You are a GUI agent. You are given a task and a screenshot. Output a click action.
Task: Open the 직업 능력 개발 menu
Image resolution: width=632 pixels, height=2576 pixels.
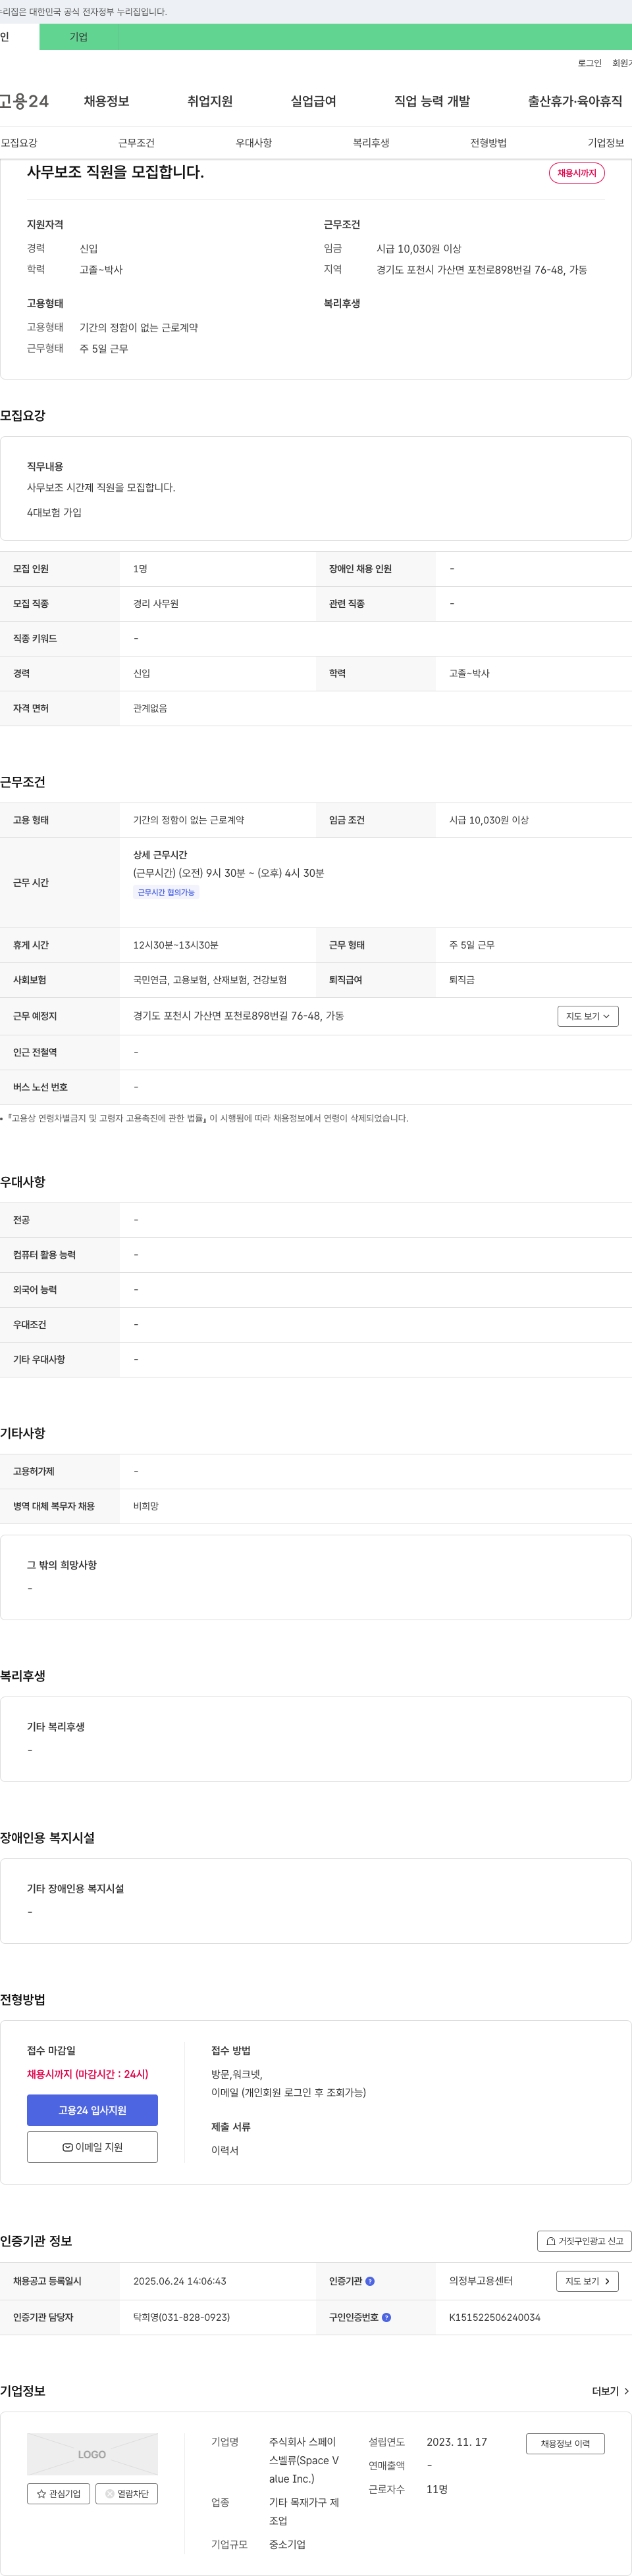pos(432,101)
